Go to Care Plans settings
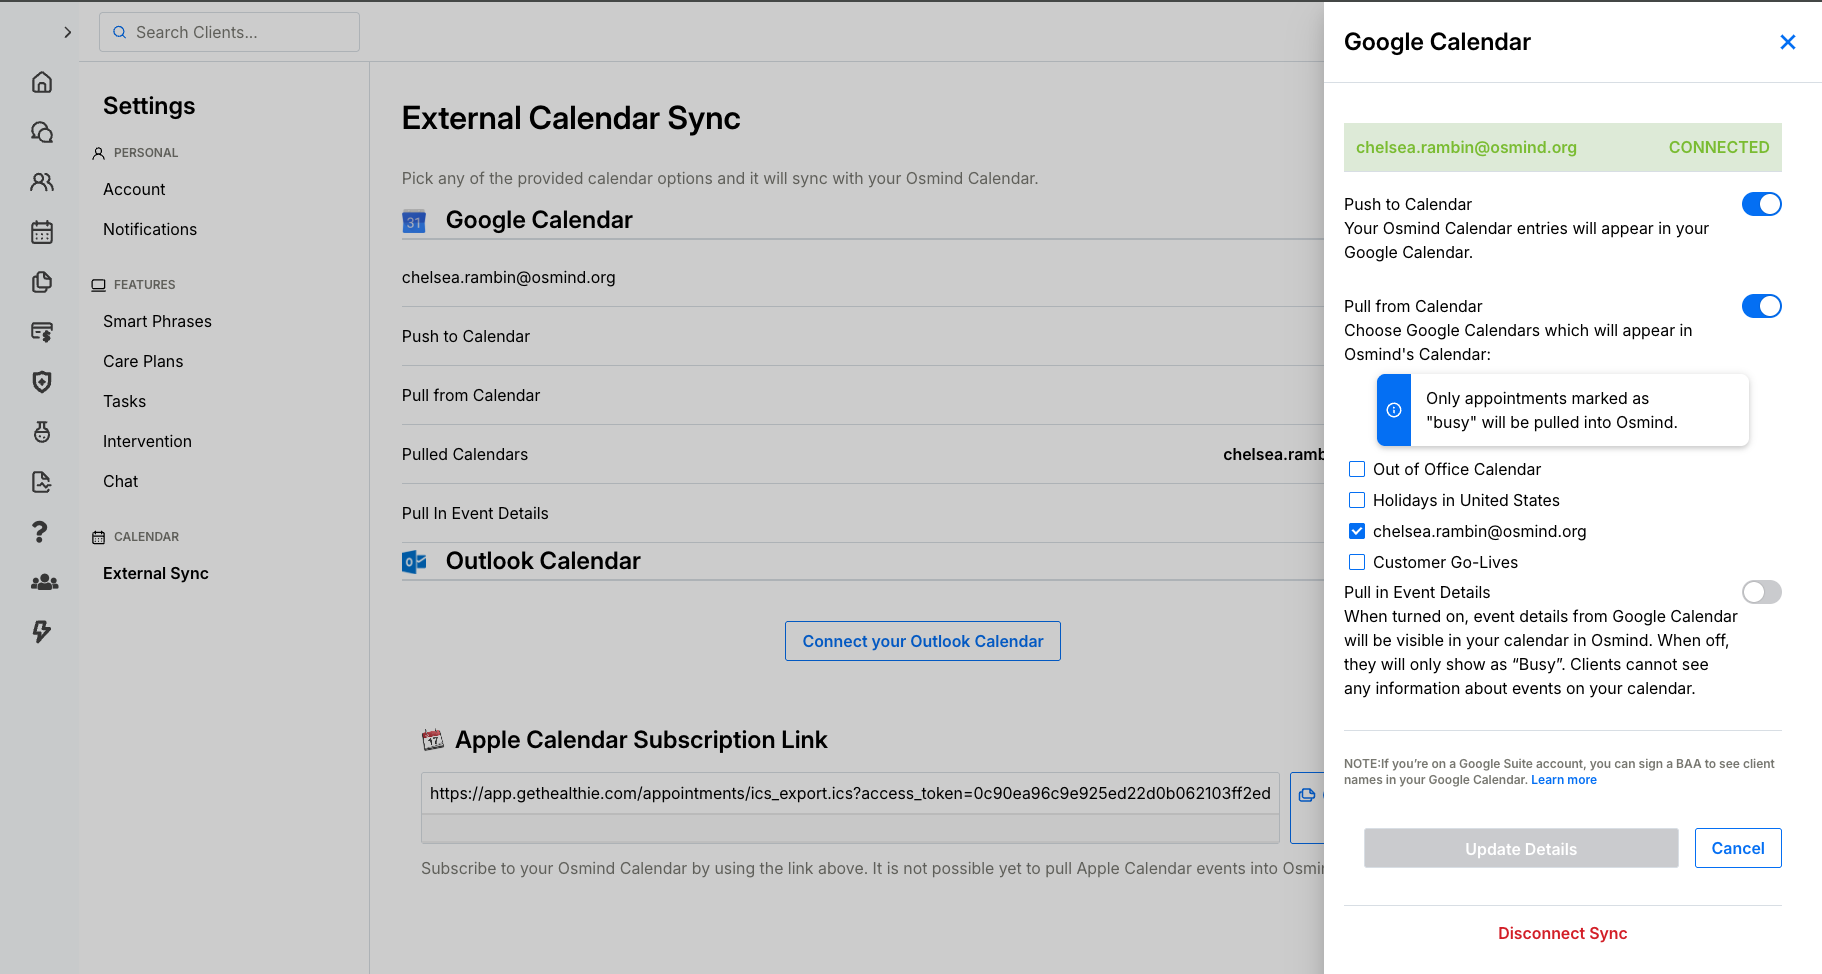This screenshot has height=974, width=1822. tap(143, 361)
